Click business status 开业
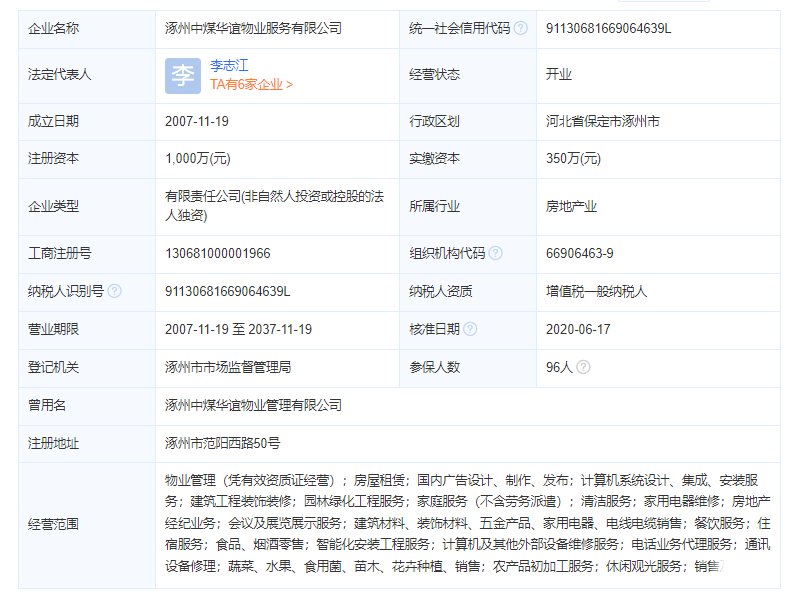 click(x=559, y=74)
